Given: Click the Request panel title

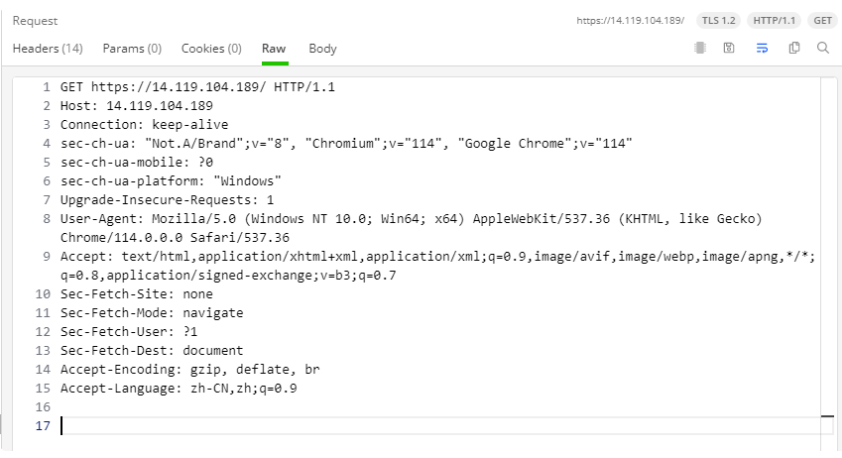Looking at the screenshot, I should click(35, 20).
